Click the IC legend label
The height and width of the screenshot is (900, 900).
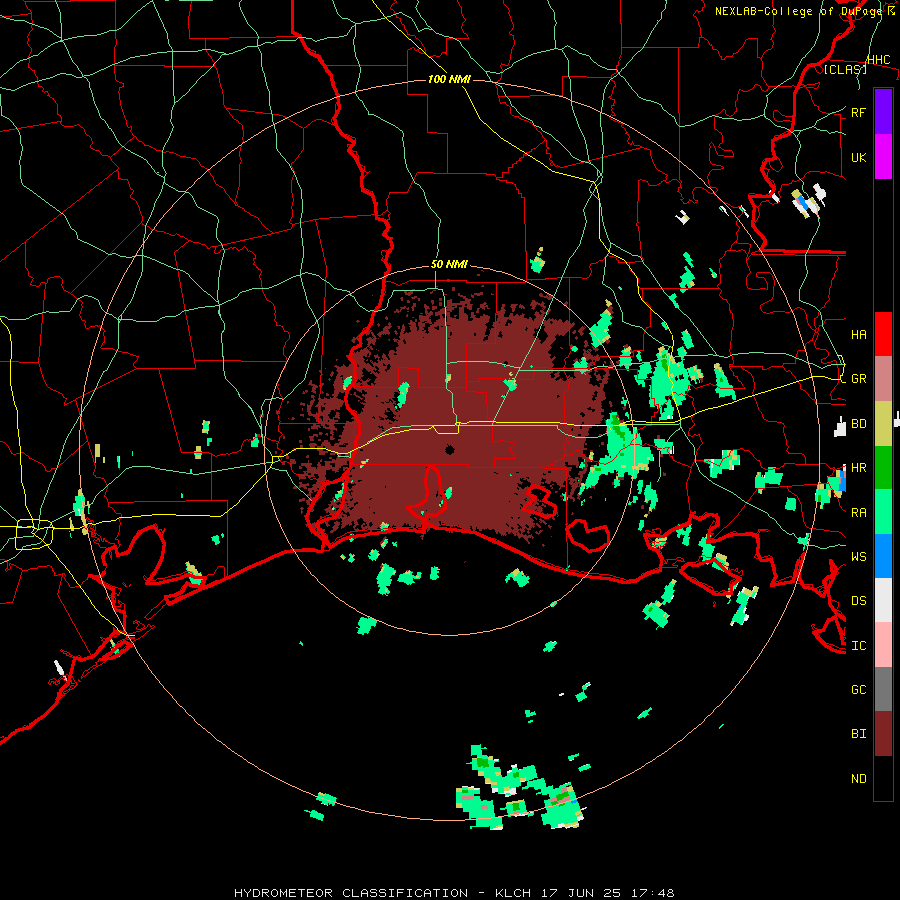coord(858,646)
